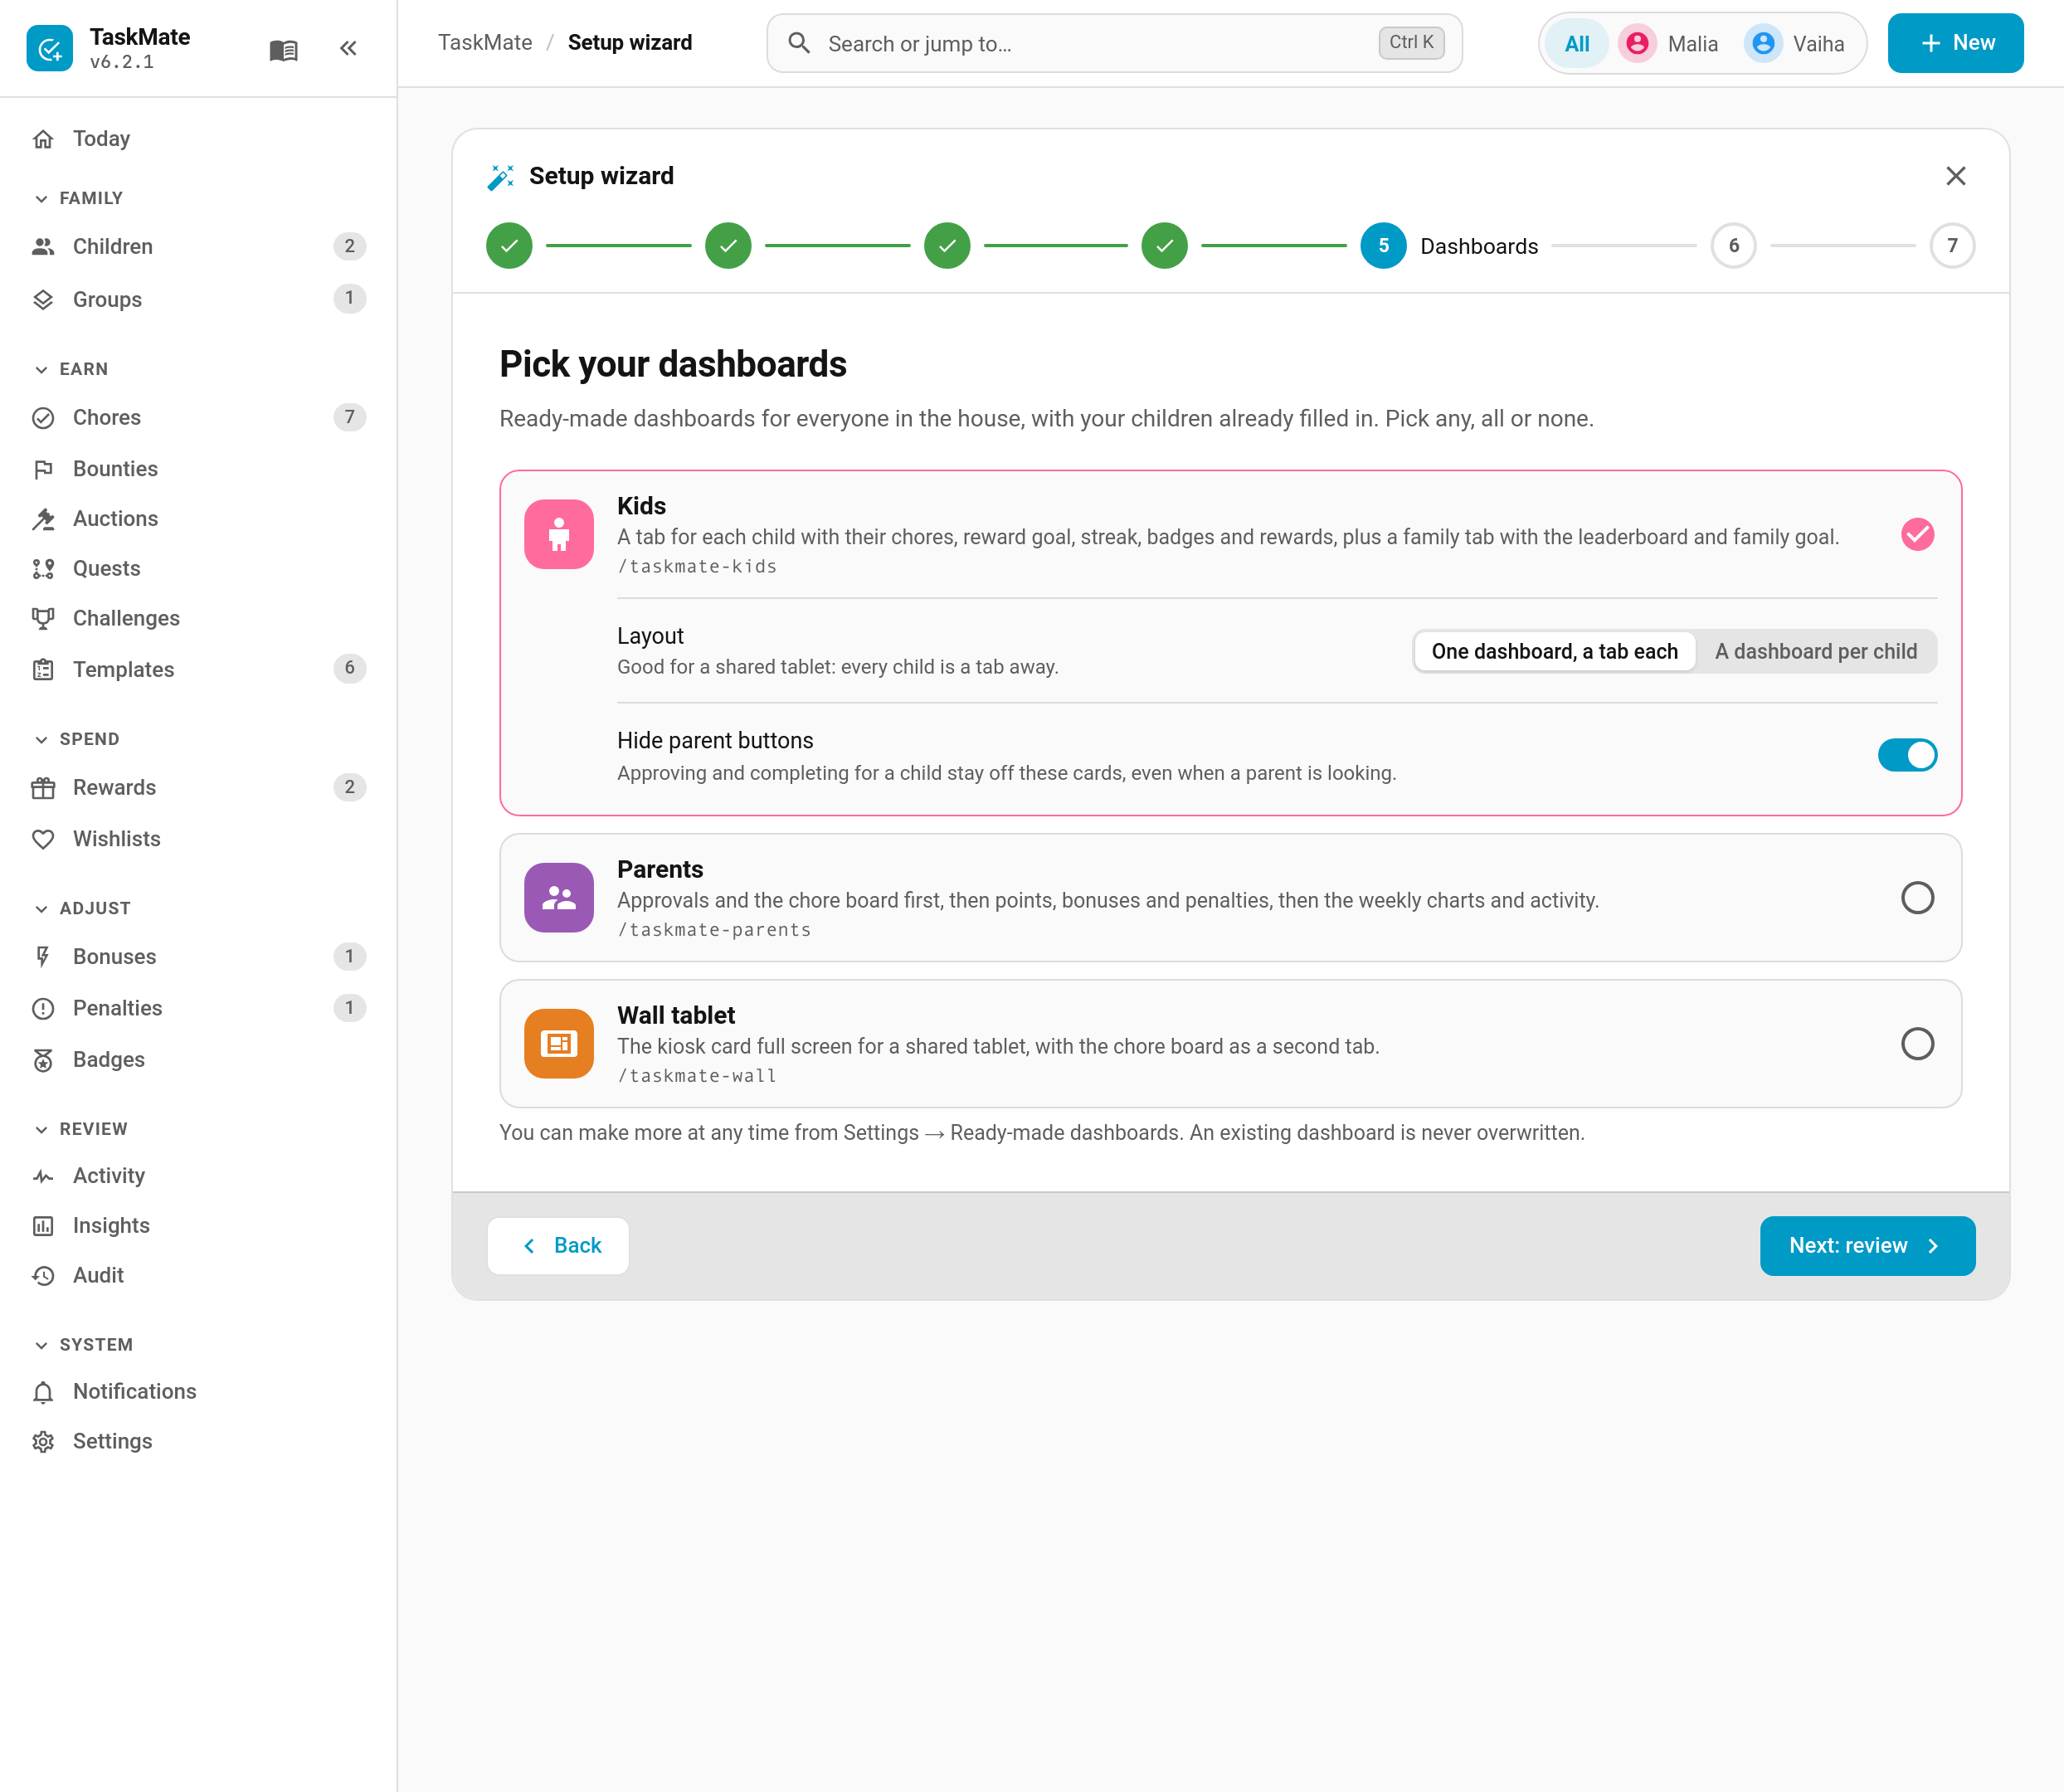Open the Bonuses page
Screen dimensions: 2064x1792
tap(198, 957)
